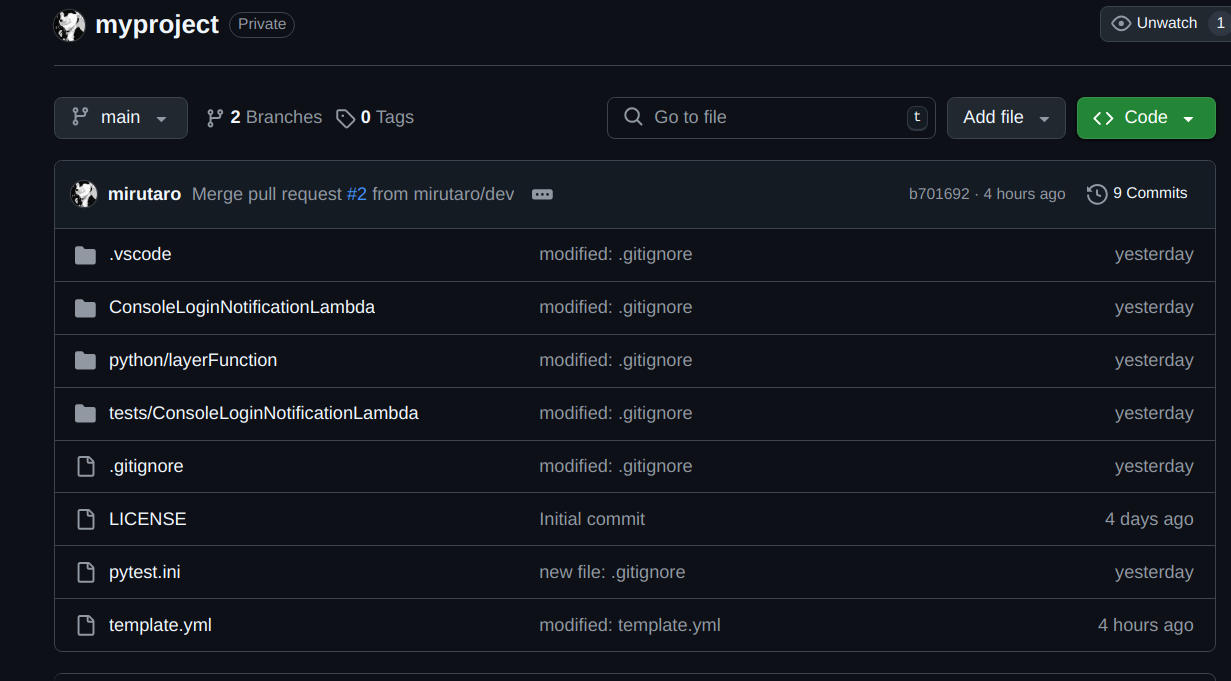
Task: Click the branch icon beside 2 Branches
Action: click(215, 117)
